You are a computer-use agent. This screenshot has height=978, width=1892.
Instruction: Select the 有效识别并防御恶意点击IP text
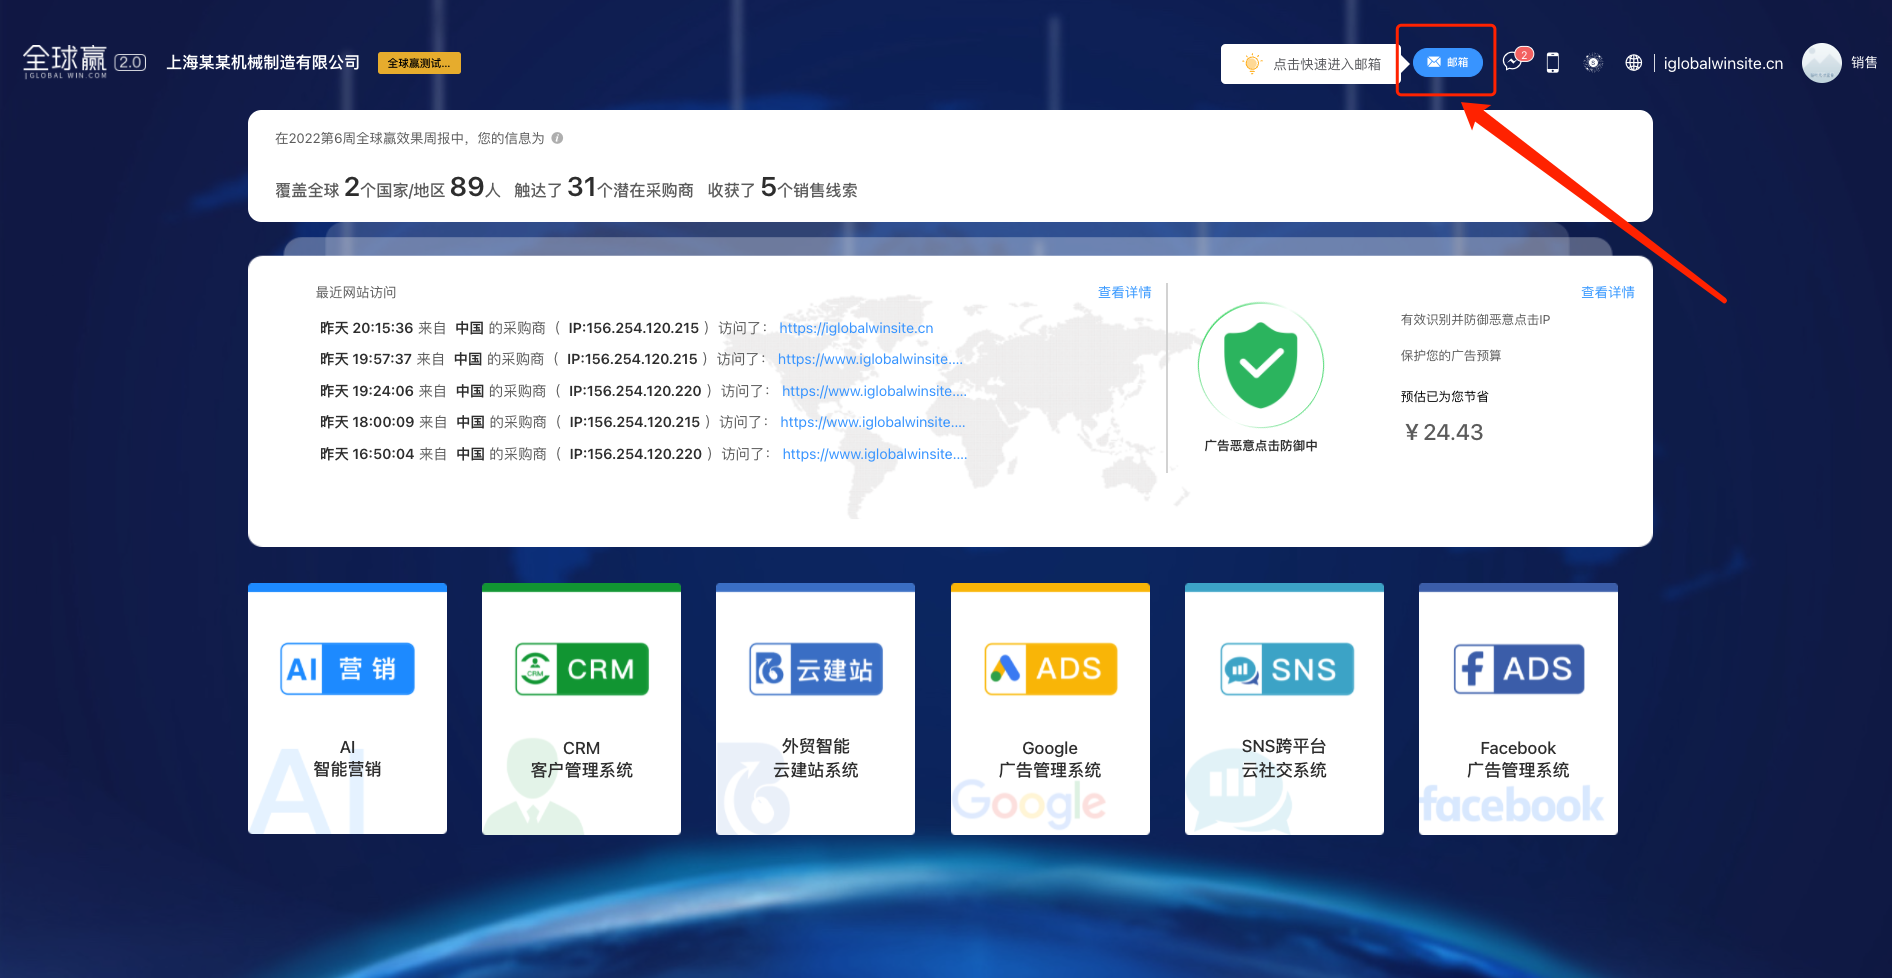pyautogui.click(x=1475, y=320)
